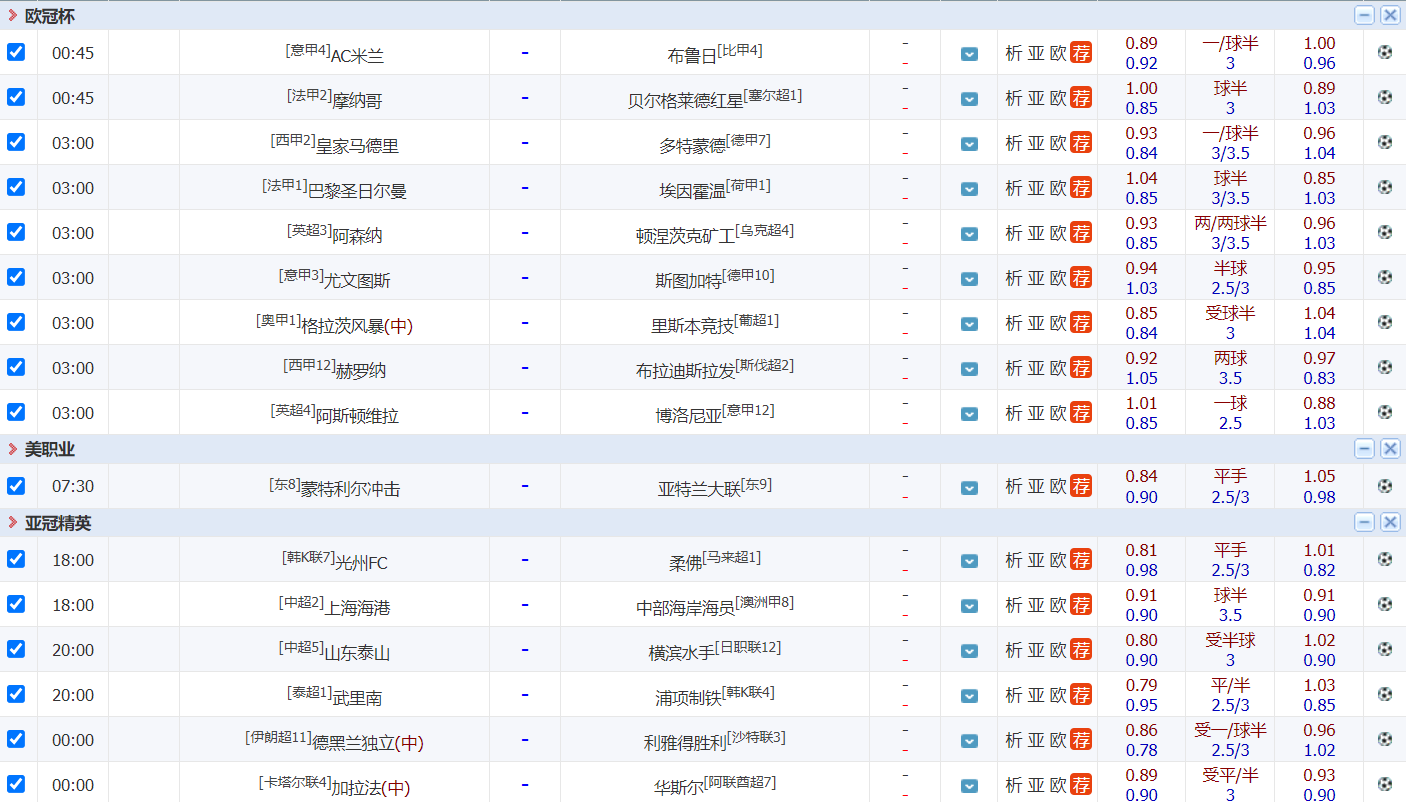Screen dimensions: 1406x802
Task: Collapse the 亚冠精英 section header arrow
Action: (13, 523)
